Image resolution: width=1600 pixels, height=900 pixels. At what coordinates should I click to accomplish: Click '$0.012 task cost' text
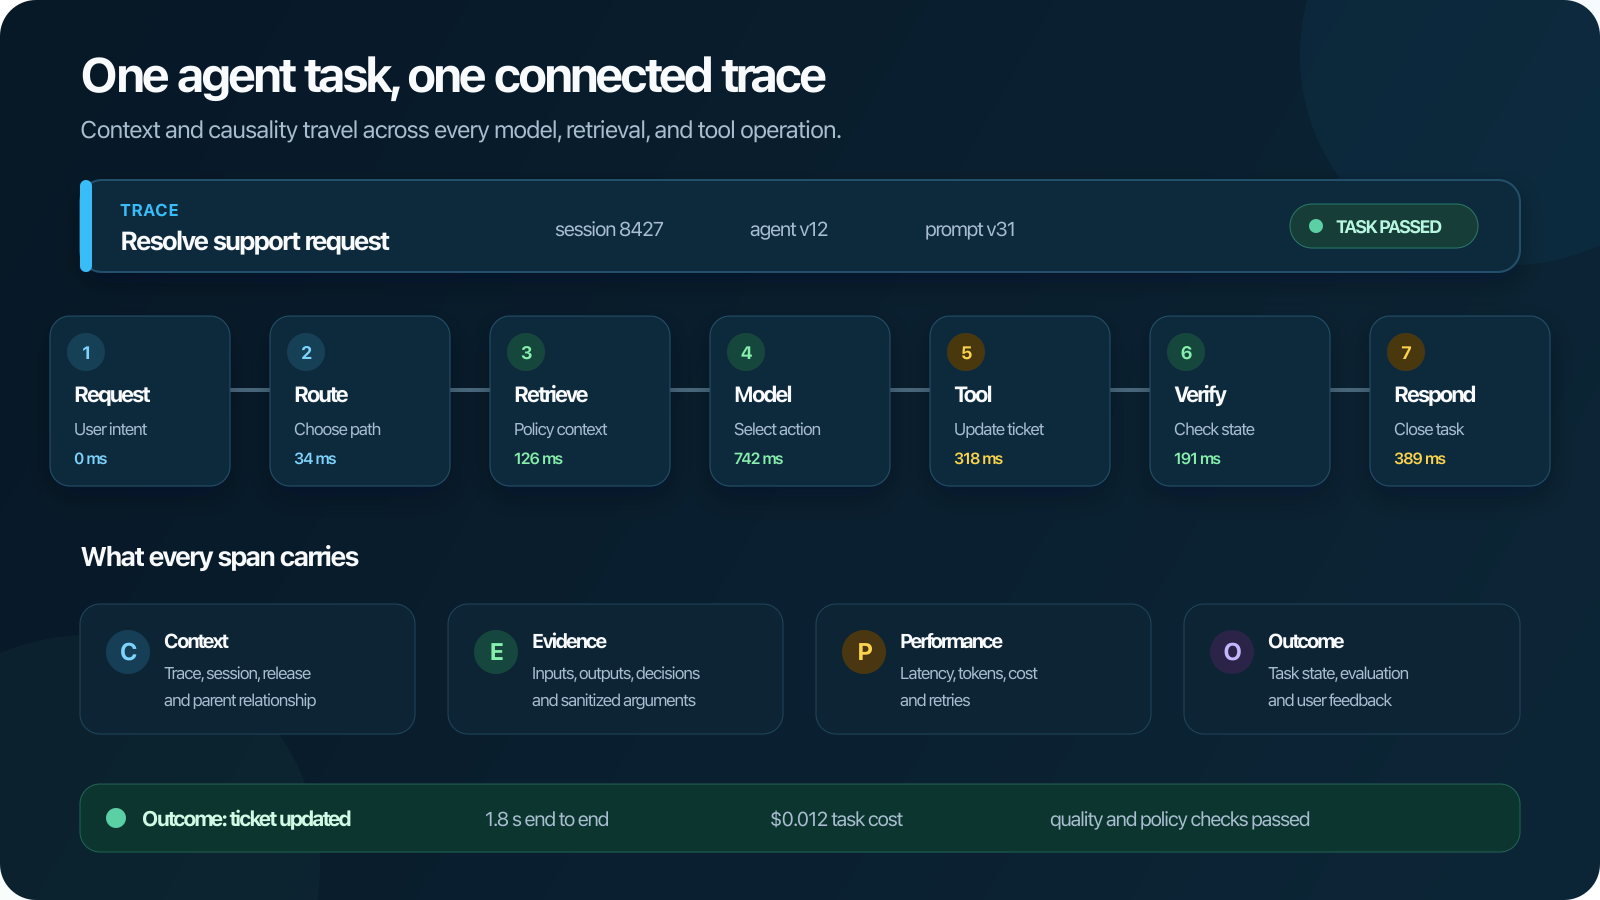coord(836,819)
